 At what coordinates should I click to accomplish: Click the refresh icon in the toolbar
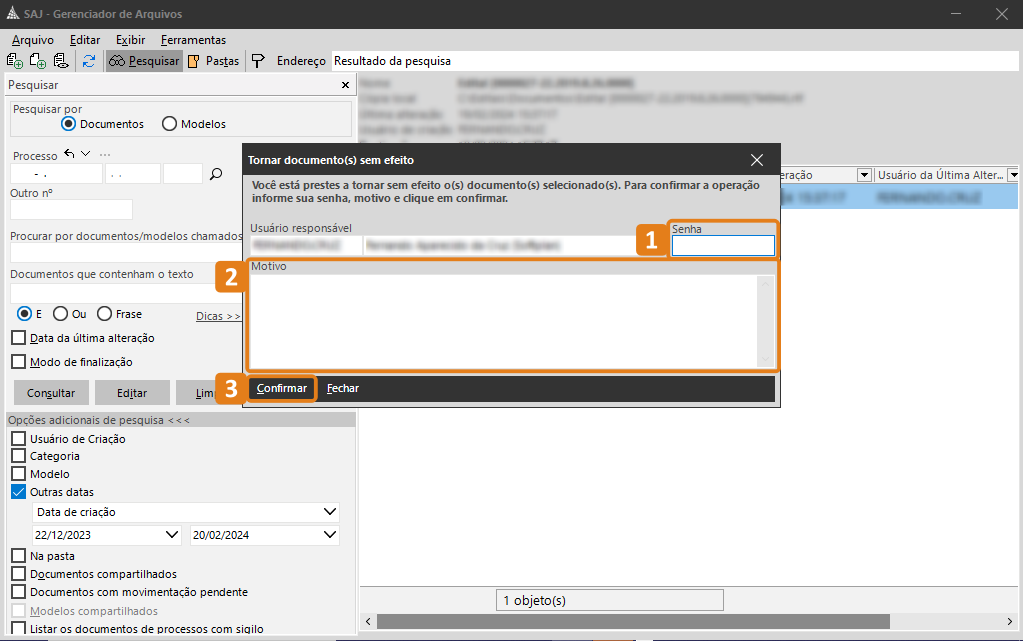coord(89,61)
